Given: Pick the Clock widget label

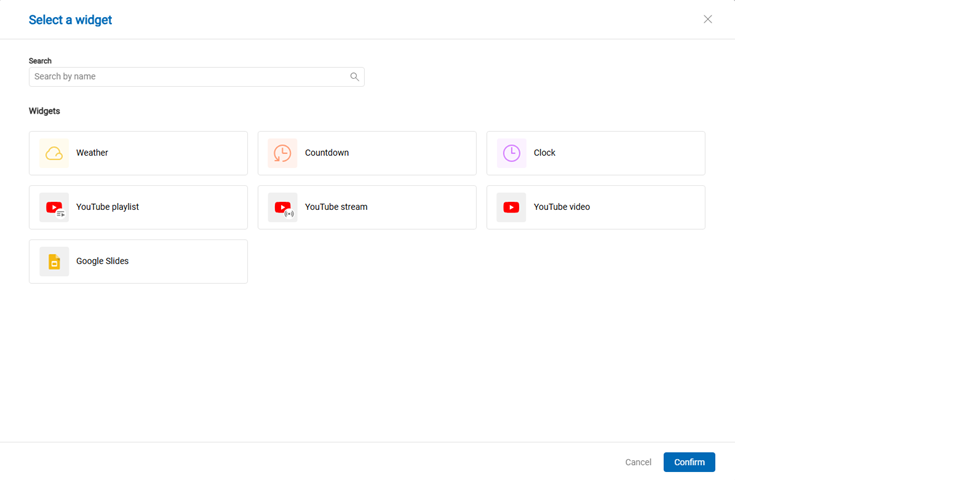Looking at the screenshot, I should click(x=544, y=153).
